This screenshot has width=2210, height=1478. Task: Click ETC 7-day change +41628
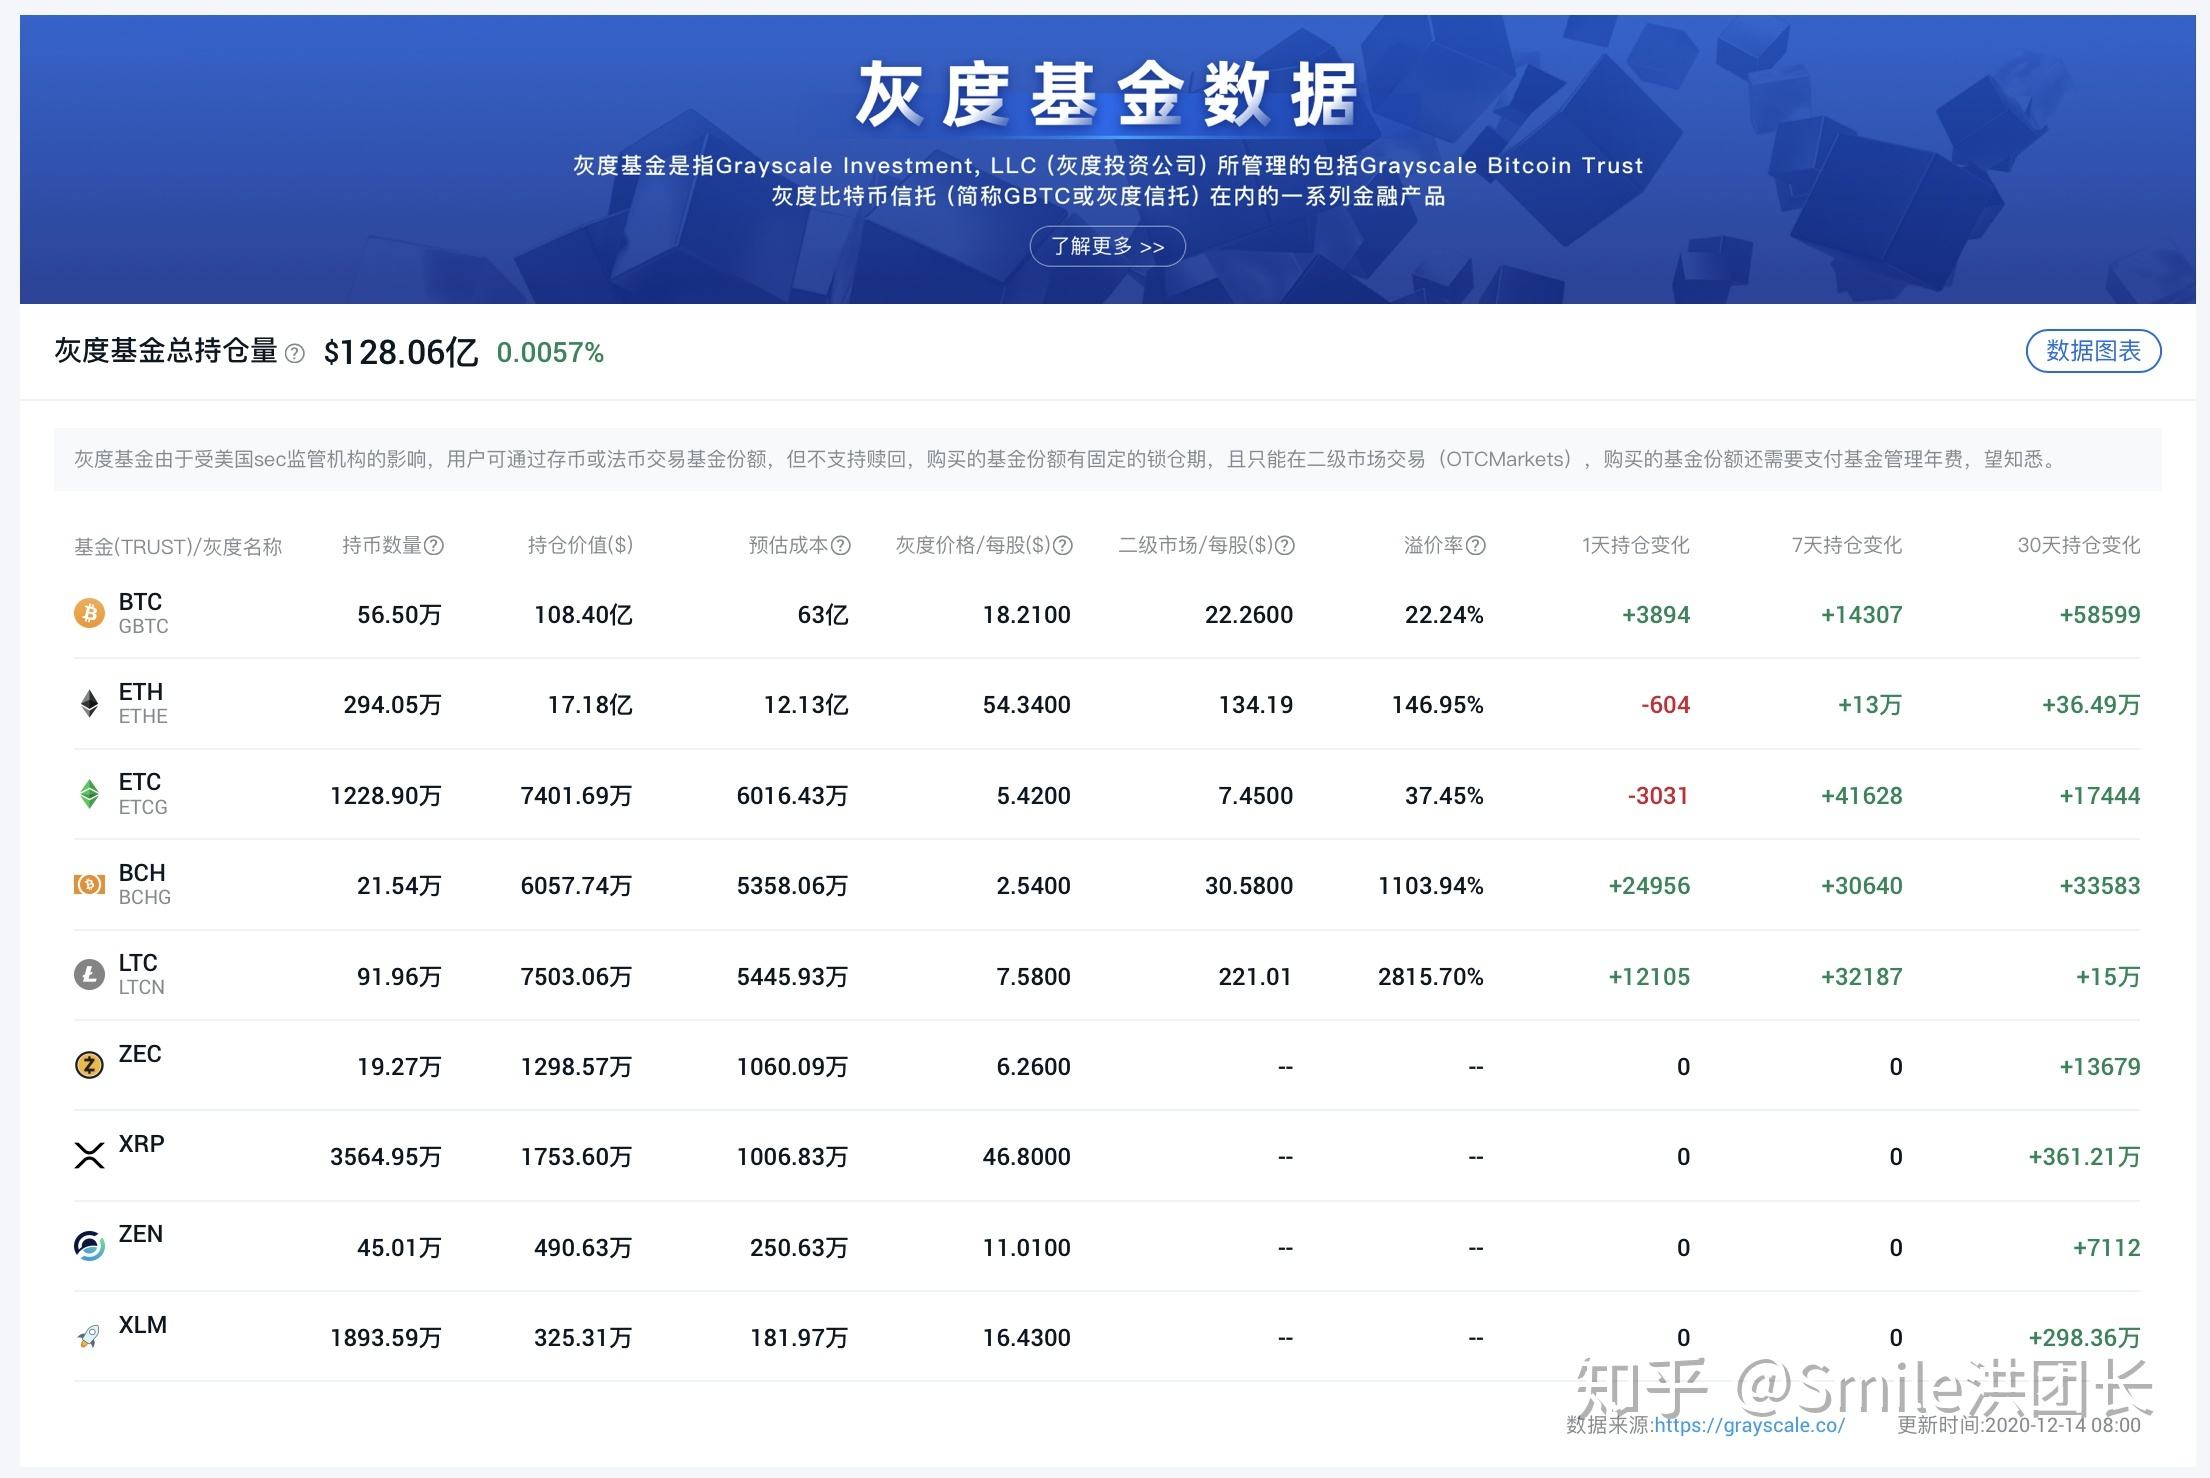point(1862,796)
